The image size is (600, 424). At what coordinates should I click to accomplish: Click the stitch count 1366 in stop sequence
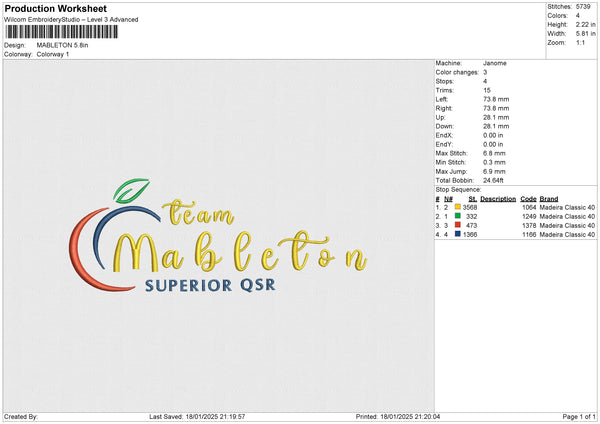pyautogui.click(x=470, y=234)
